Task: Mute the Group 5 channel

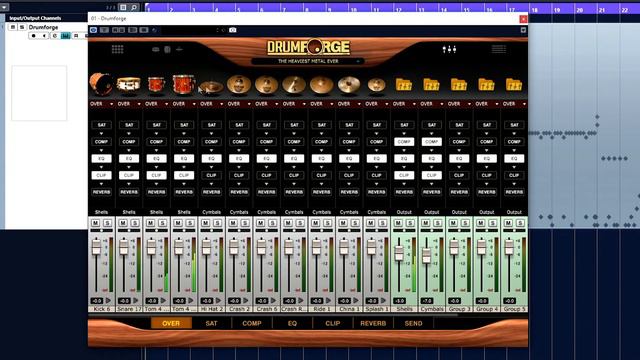Action: click(508, 223)
